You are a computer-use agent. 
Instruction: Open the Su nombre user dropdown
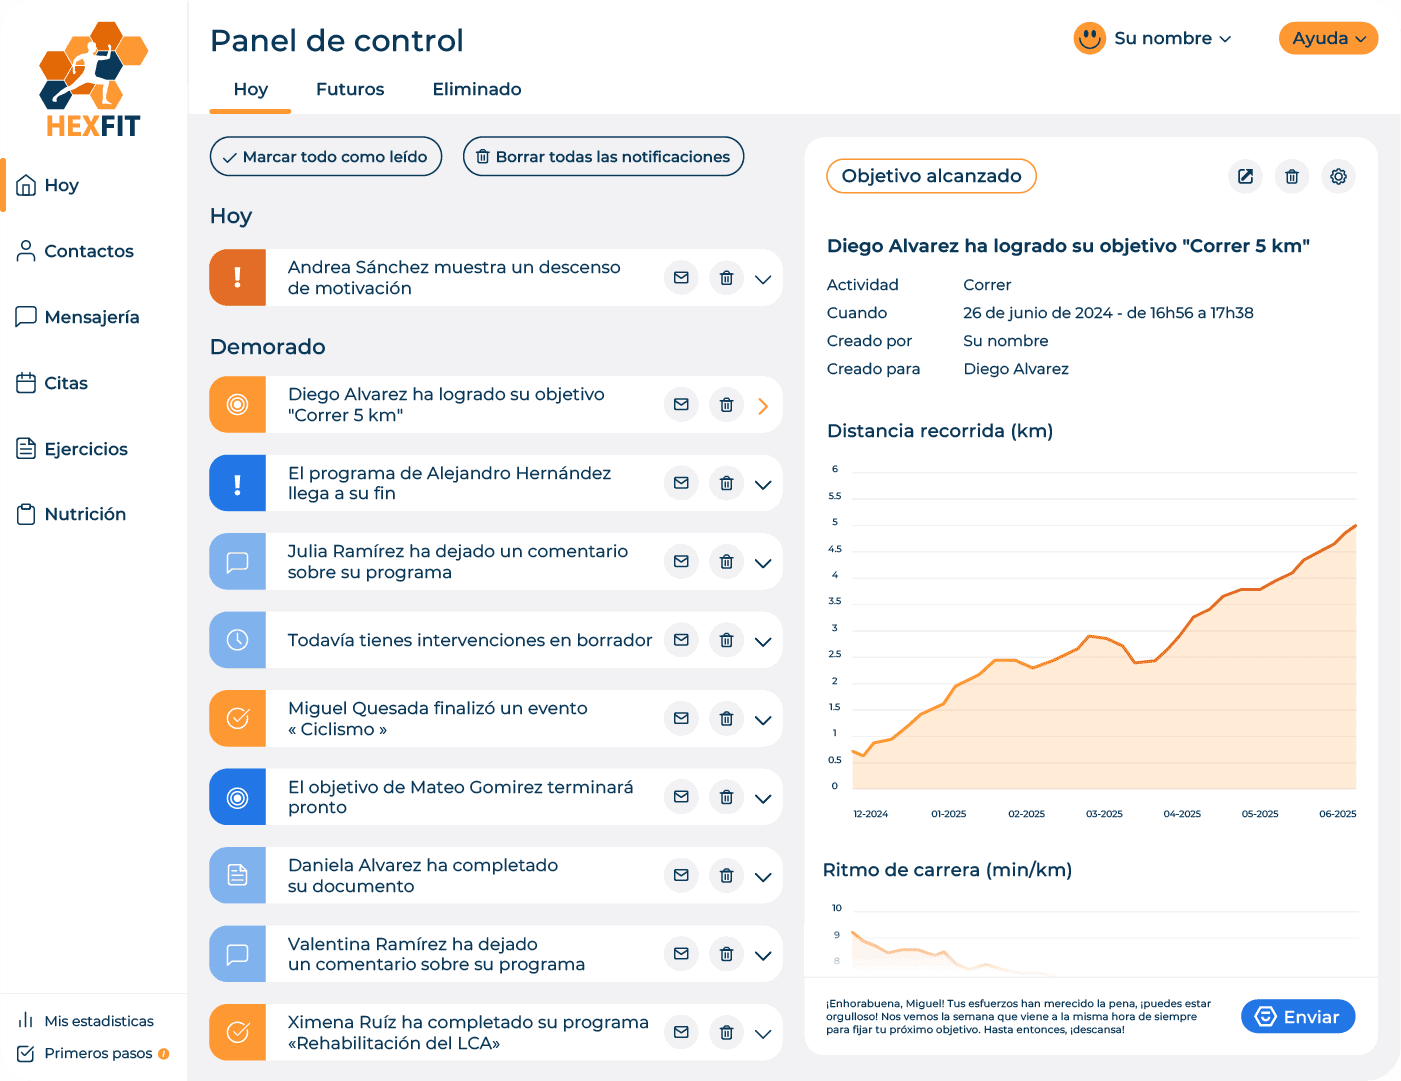(1153, 39)
